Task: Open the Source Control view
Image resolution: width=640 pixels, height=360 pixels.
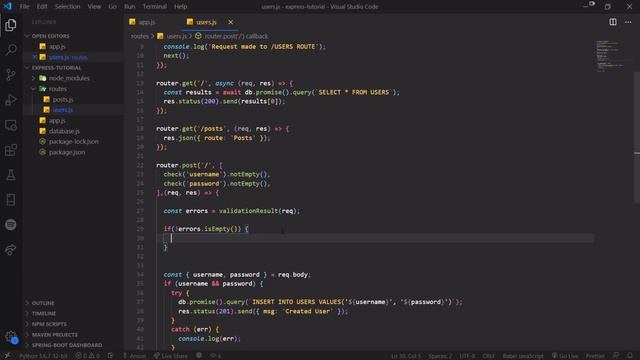Action: tap(11, 75)
